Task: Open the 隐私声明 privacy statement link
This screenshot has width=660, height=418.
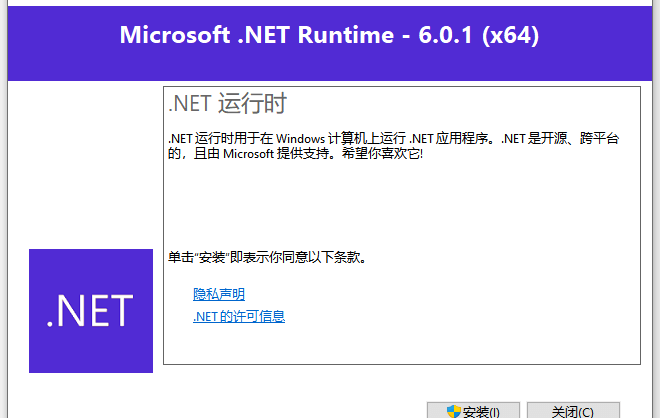Action: 219,294
